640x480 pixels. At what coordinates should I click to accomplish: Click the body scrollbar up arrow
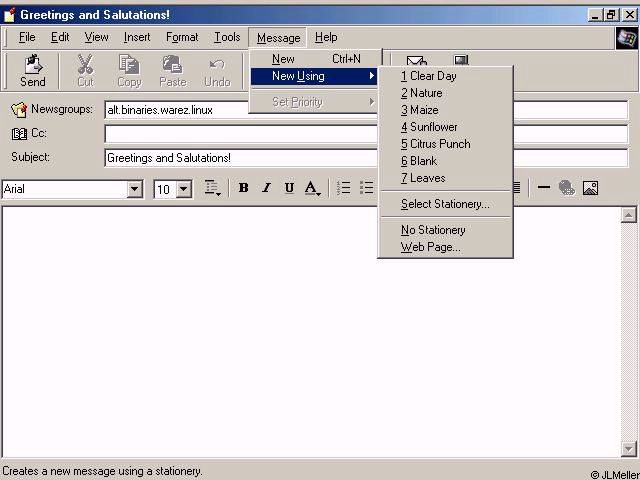click(x=629, y=216)
